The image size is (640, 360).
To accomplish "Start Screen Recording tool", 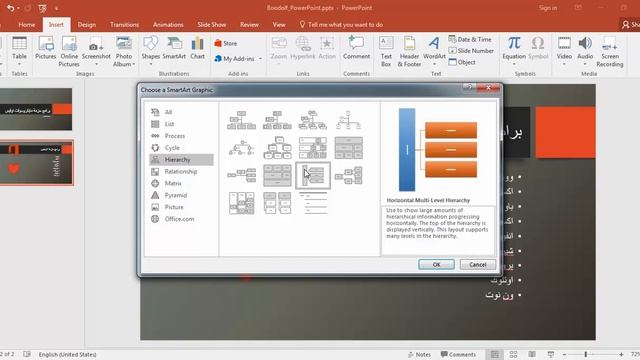I will 610,51.
